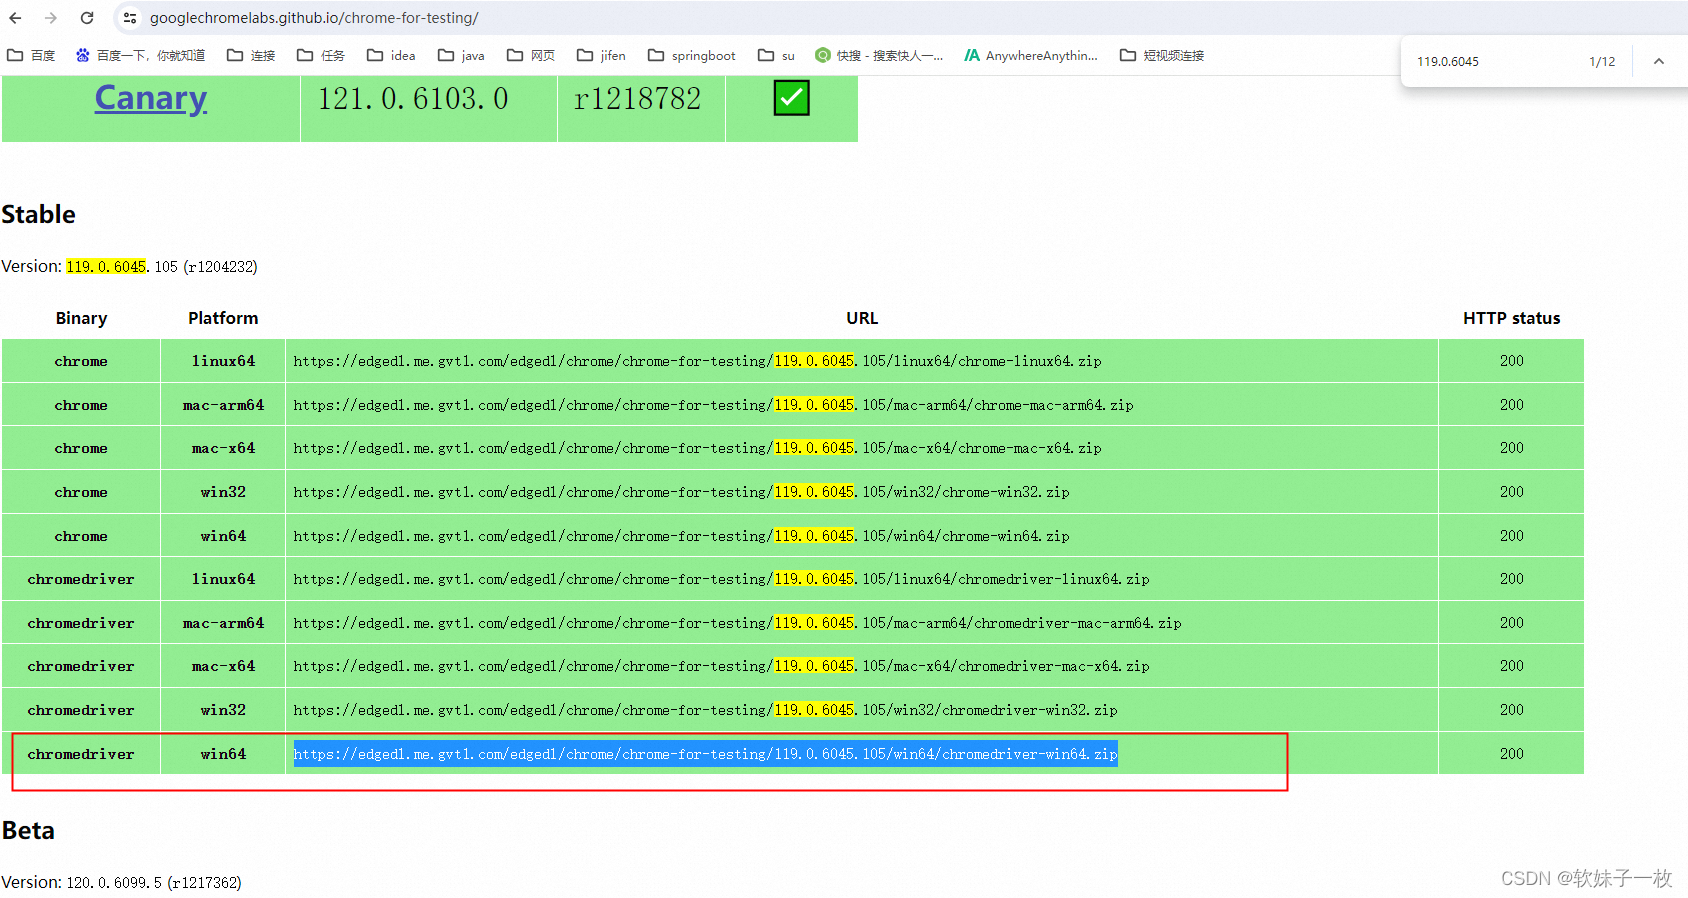
Task: Open the 任务 bookmark folder
Action: pos(321,56)
